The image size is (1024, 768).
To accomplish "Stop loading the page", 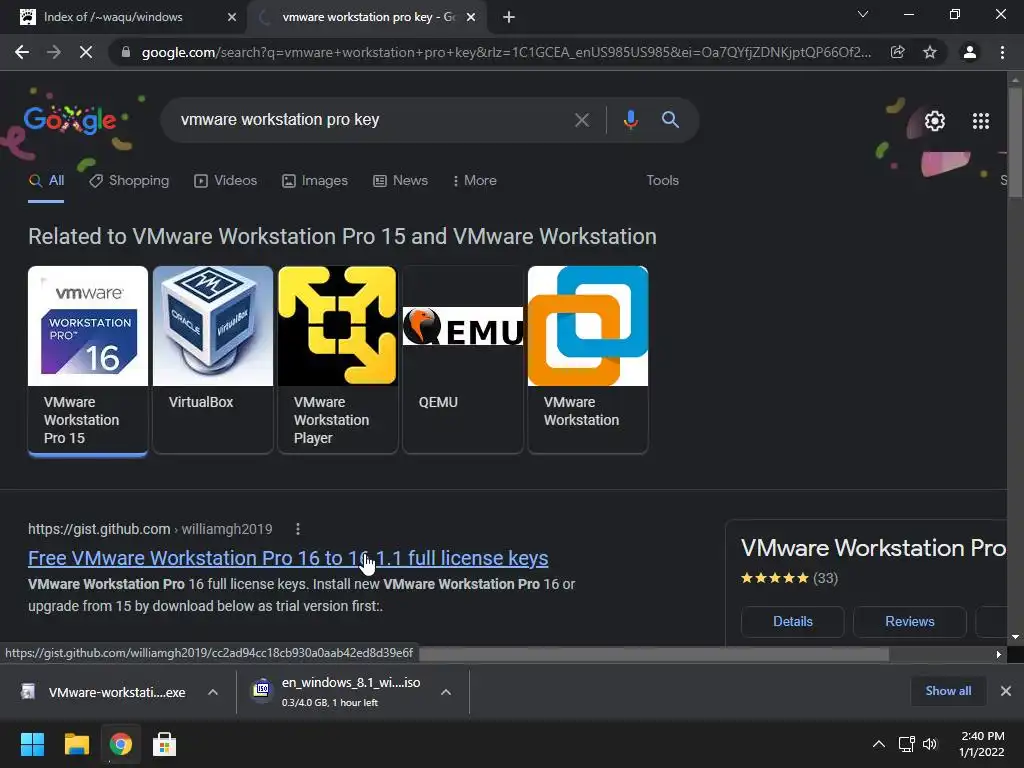I will click(86, 52).
